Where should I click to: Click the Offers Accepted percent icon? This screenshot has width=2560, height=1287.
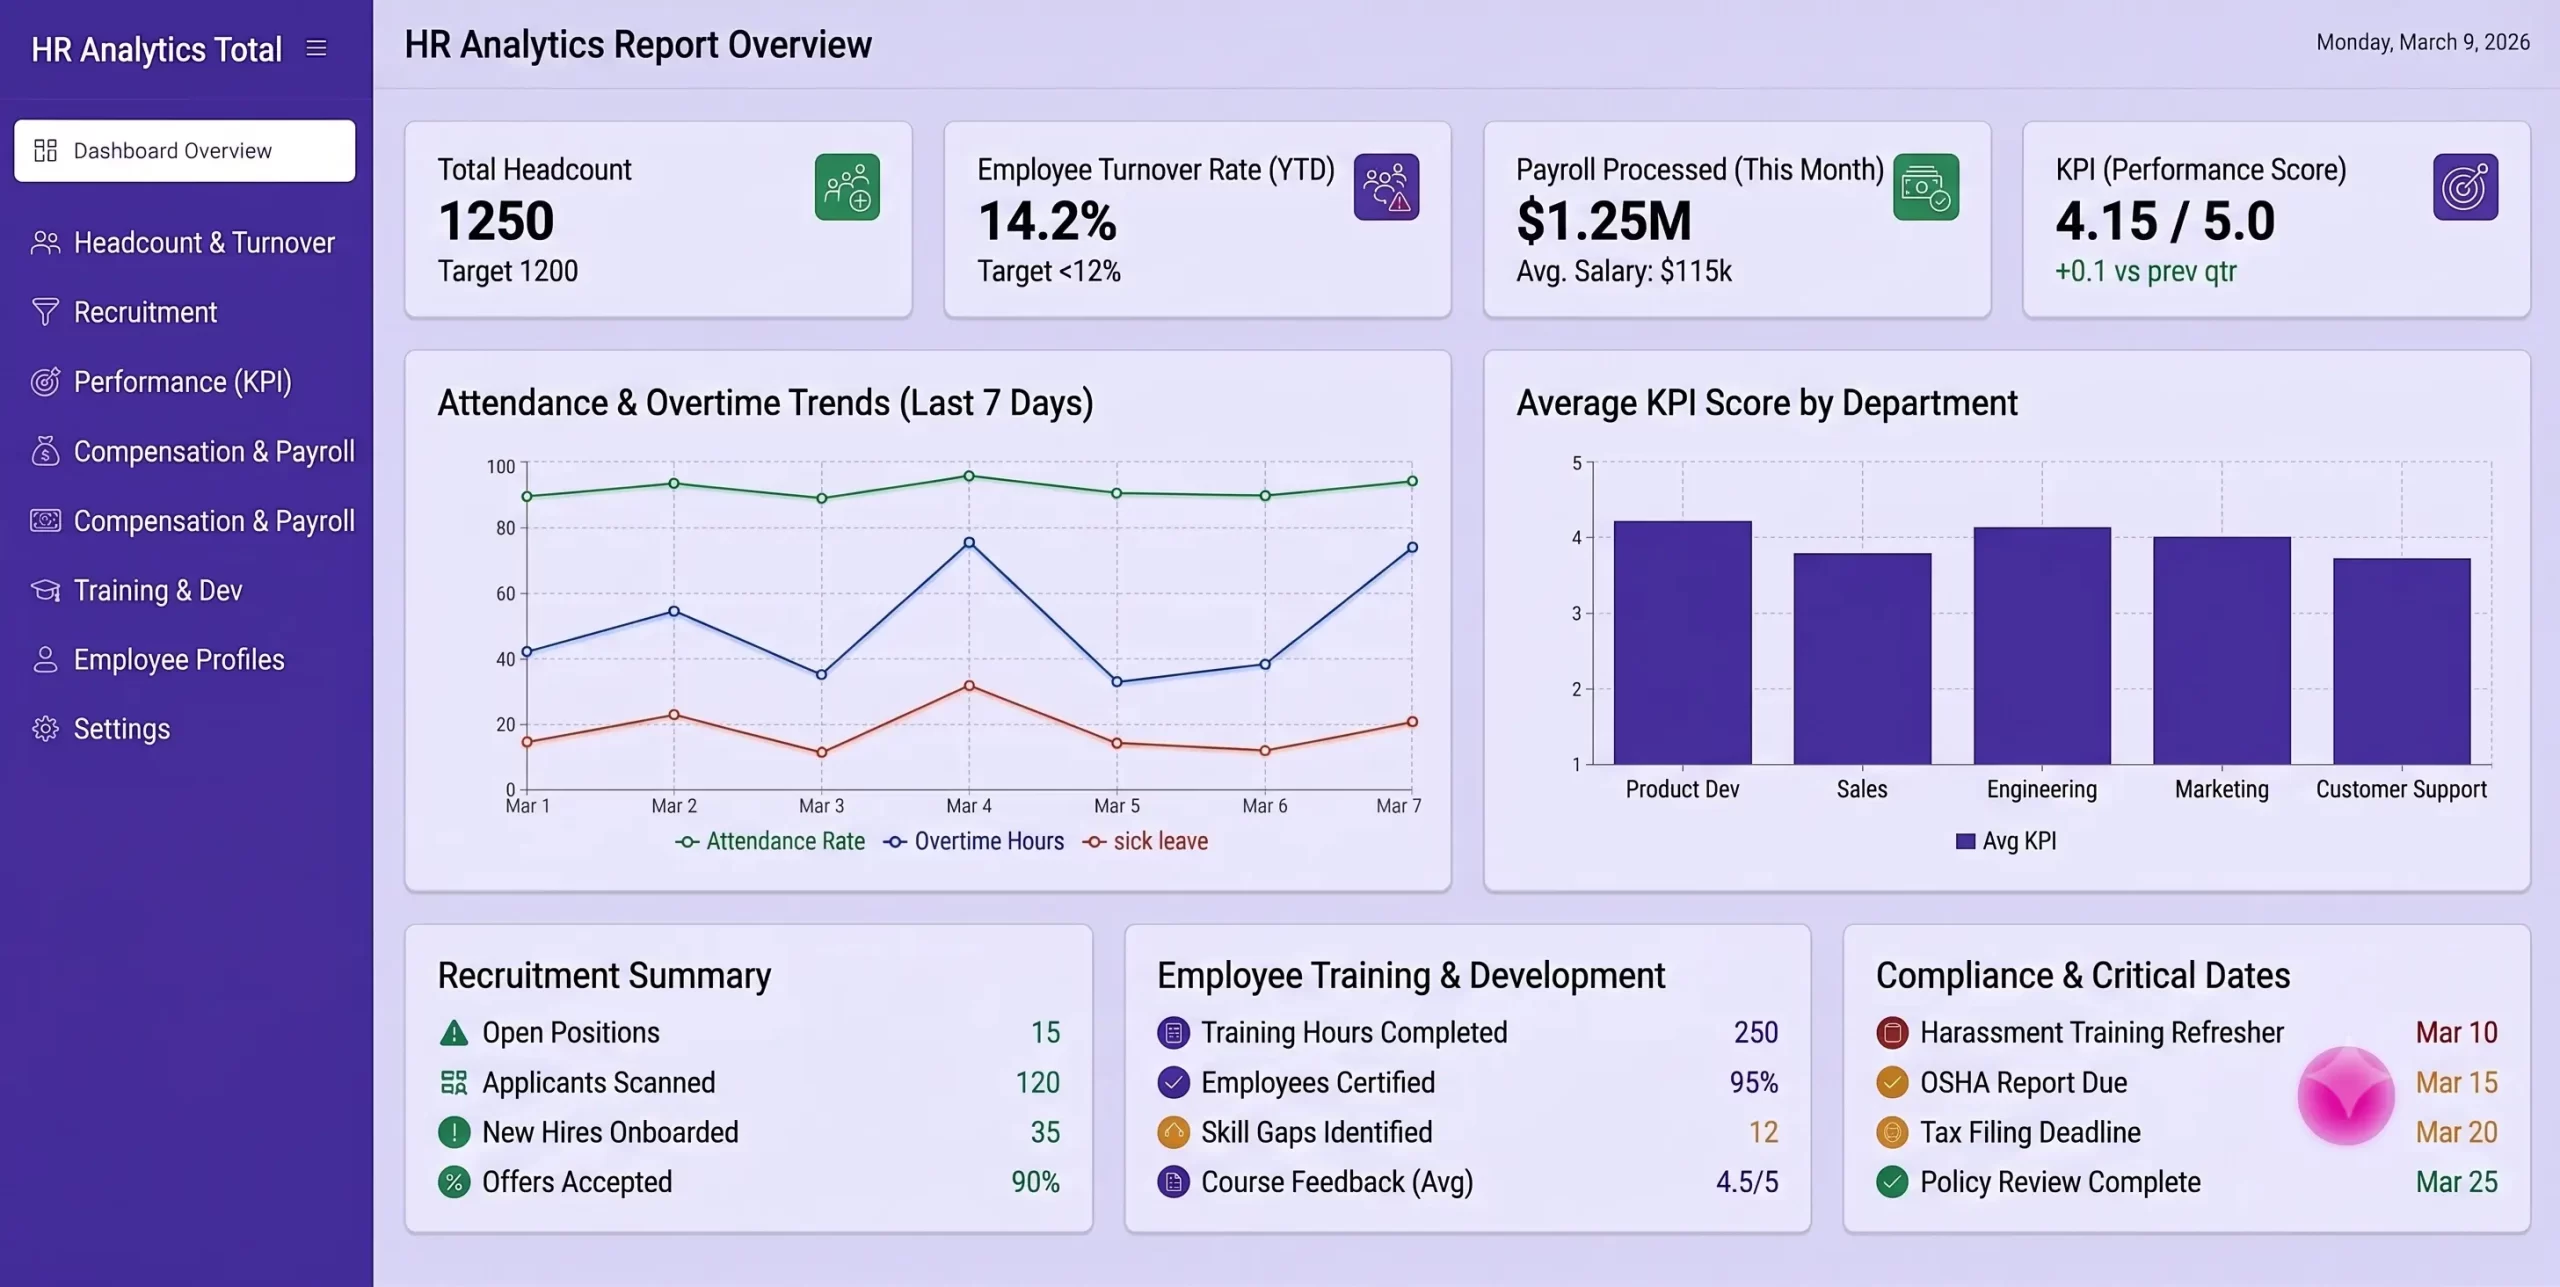pyautogui.click(x=454, y=1182)
